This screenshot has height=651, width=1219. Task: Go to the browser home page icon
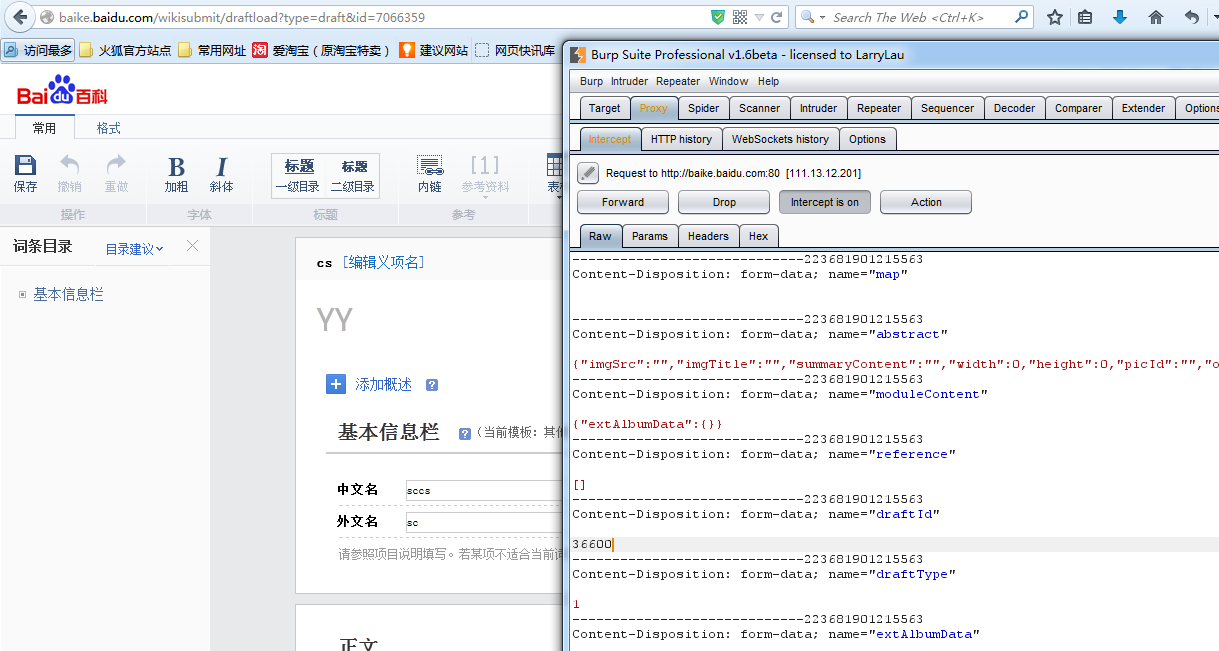(x=1156, y=17)
